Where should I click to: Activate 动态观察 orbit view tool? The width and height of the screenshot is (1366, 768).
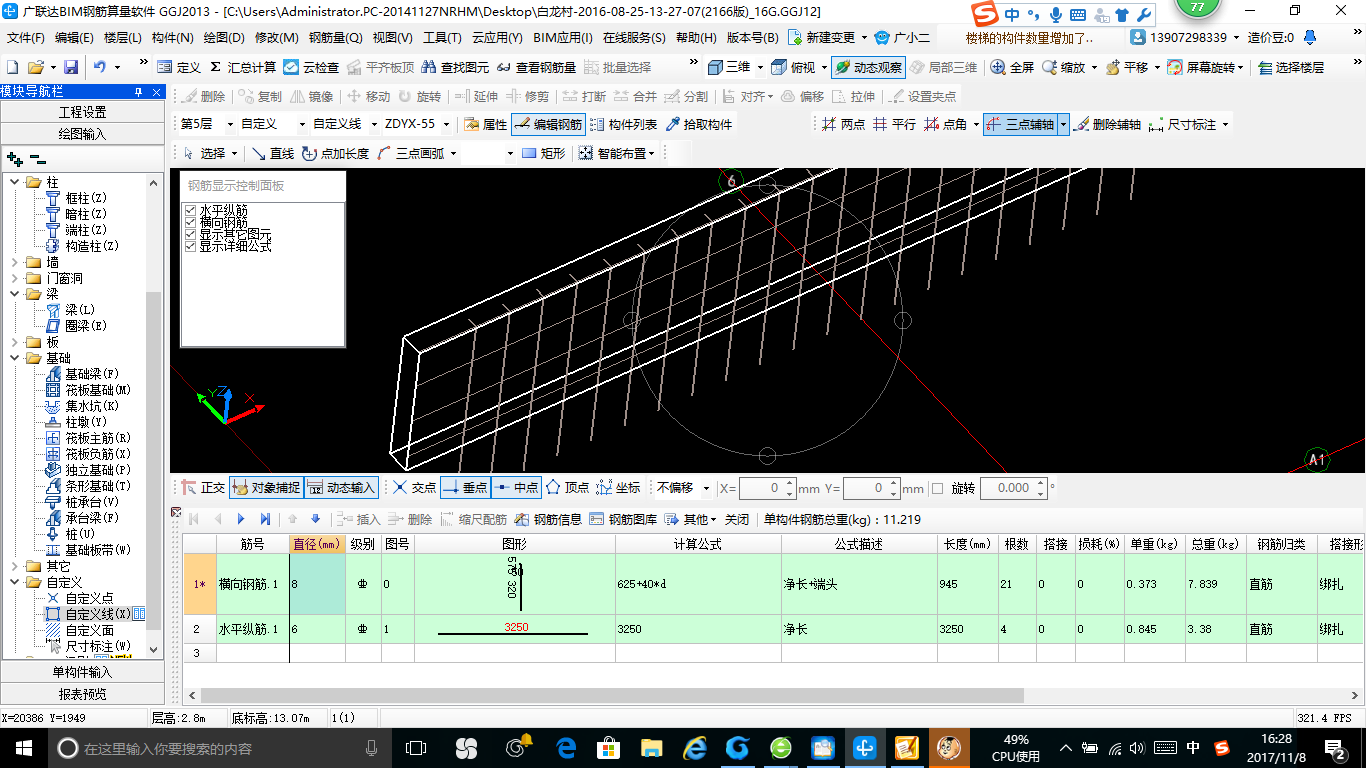tap(868, 67)
